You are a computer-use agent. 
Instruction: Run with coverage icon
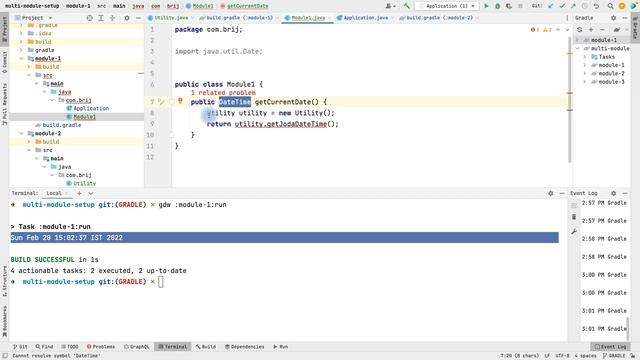tap(509, 6)
